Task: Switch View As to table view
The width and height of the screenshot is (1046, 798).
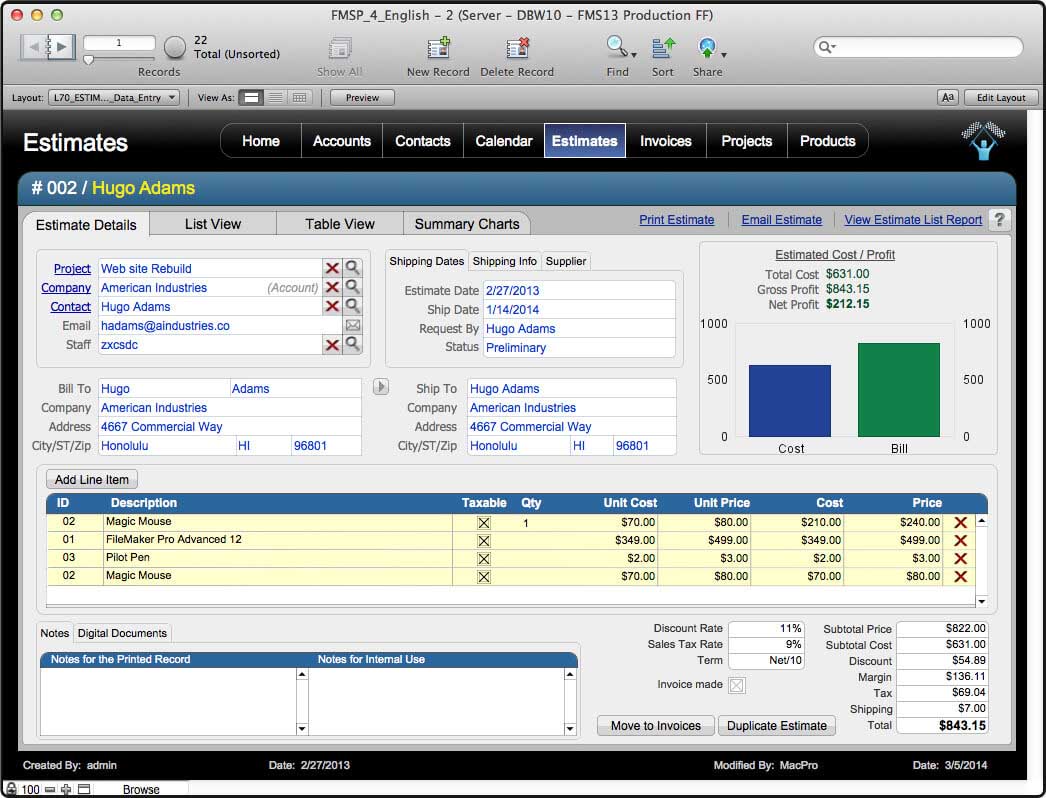Action: pos(300,97)
